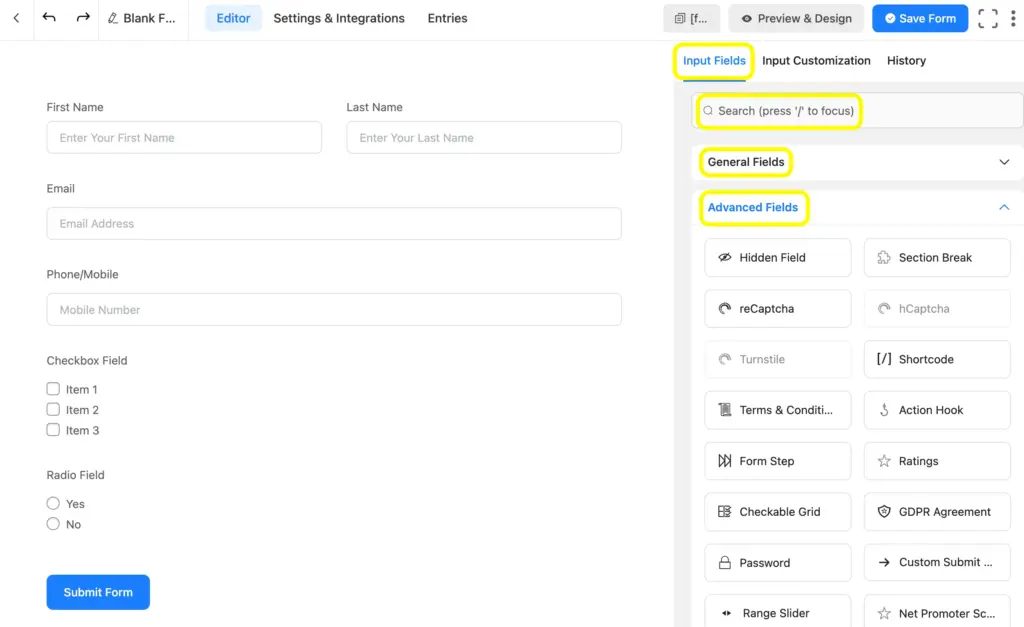Click Preview & Design

point(796,18)
